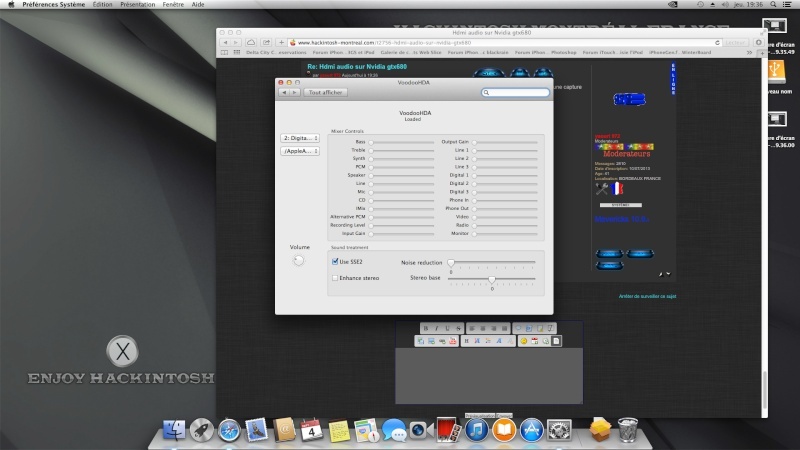The height and width of the screenshot is (450, 800).
Task: Open the Fenêtre menu
Action: tap(173, 4)
